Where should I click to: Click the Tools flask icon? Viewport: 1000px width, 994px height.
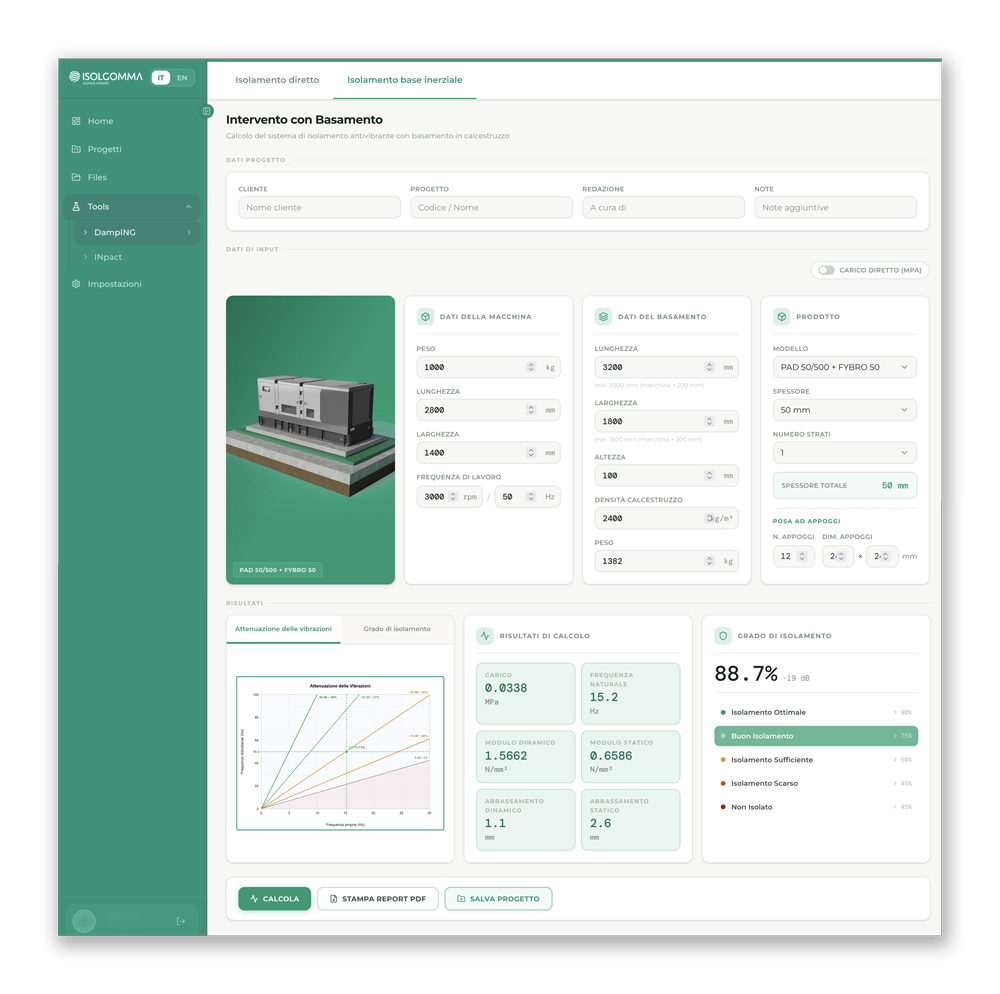tap(76, 207)
